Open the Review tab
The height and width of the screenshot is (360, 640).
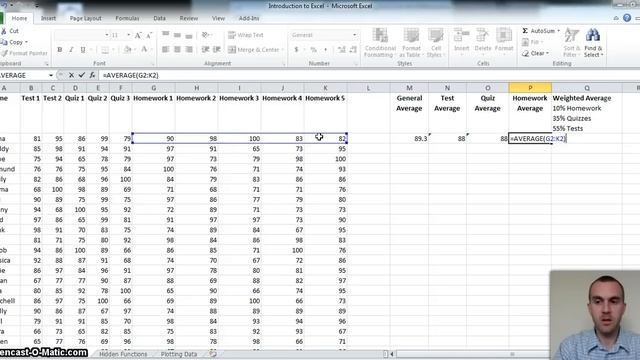[x=189, y=18]
